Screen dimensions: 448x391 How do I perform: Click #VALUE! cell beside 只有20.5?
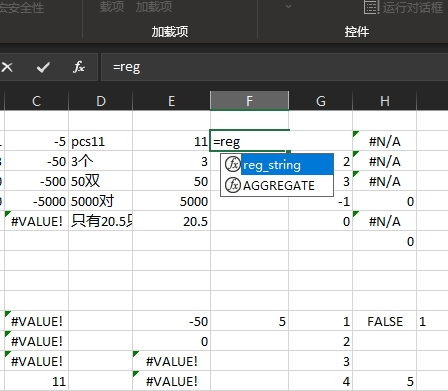(36, 221)
